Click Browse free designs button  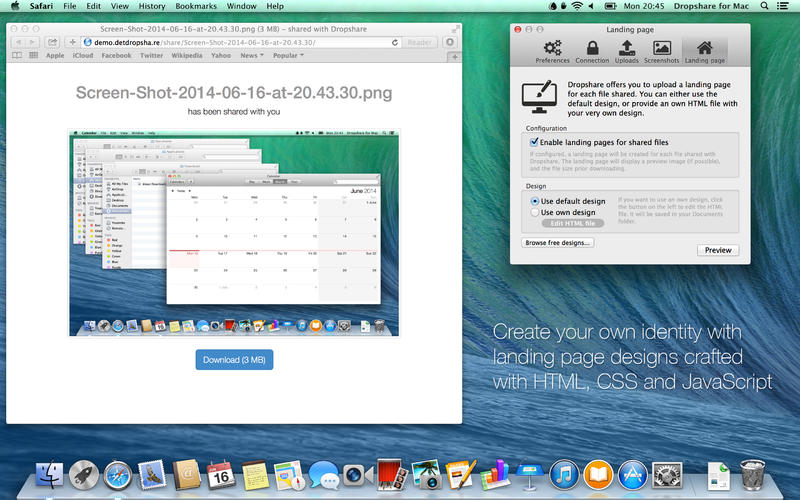click(x=558, y=243)
